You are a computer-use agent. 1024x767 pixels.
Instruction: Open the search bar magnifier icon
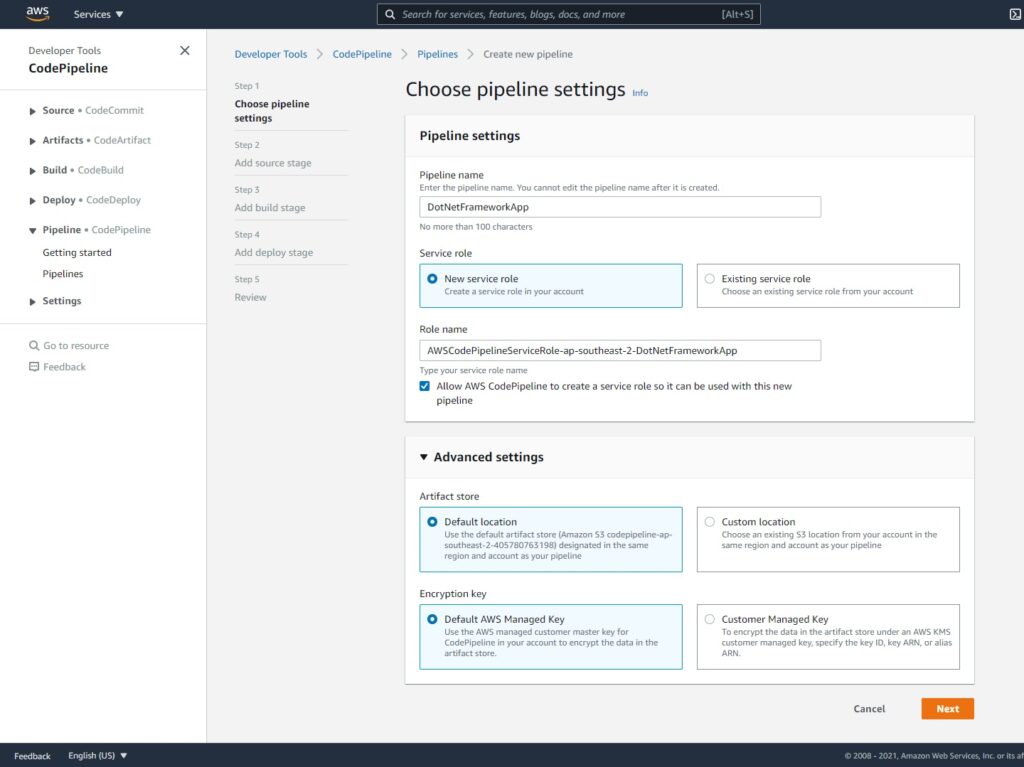point(390,14)
